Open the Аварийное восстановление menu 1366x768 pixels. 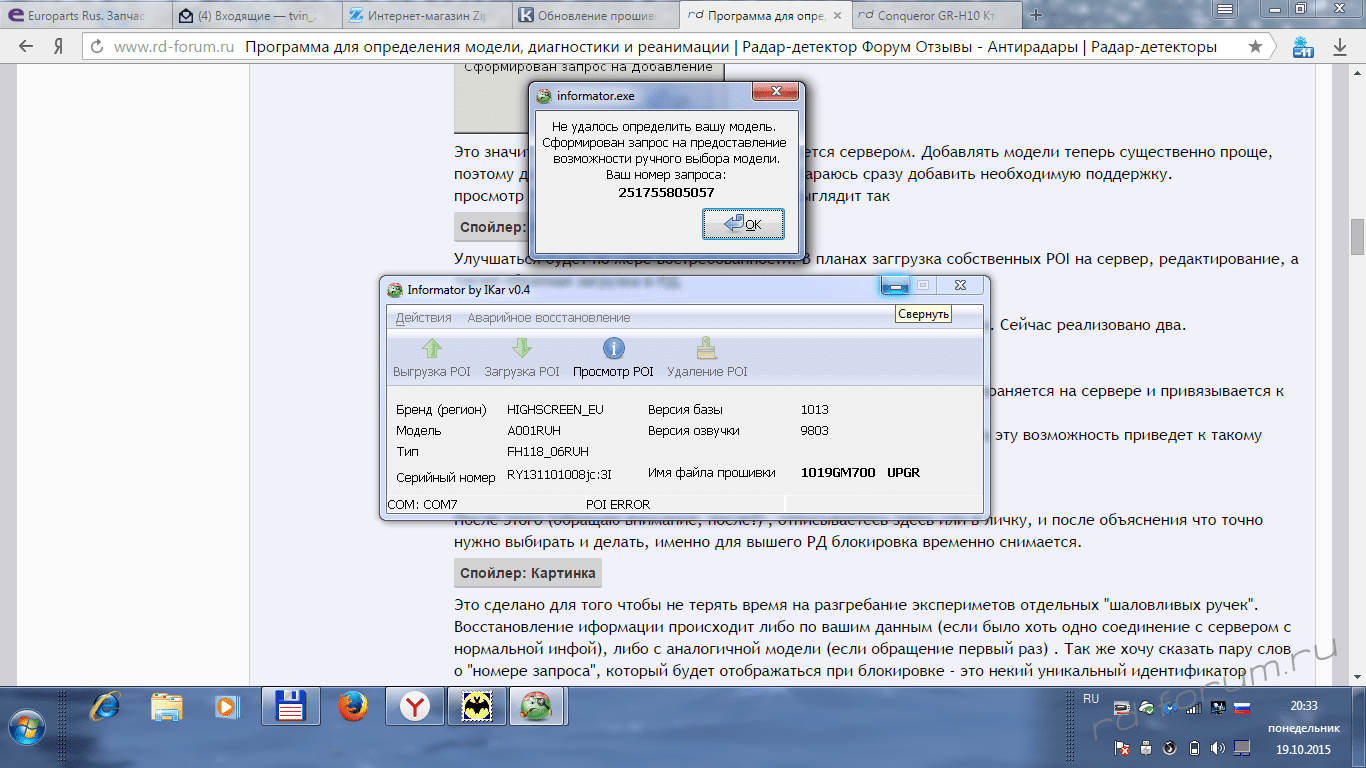542,318
